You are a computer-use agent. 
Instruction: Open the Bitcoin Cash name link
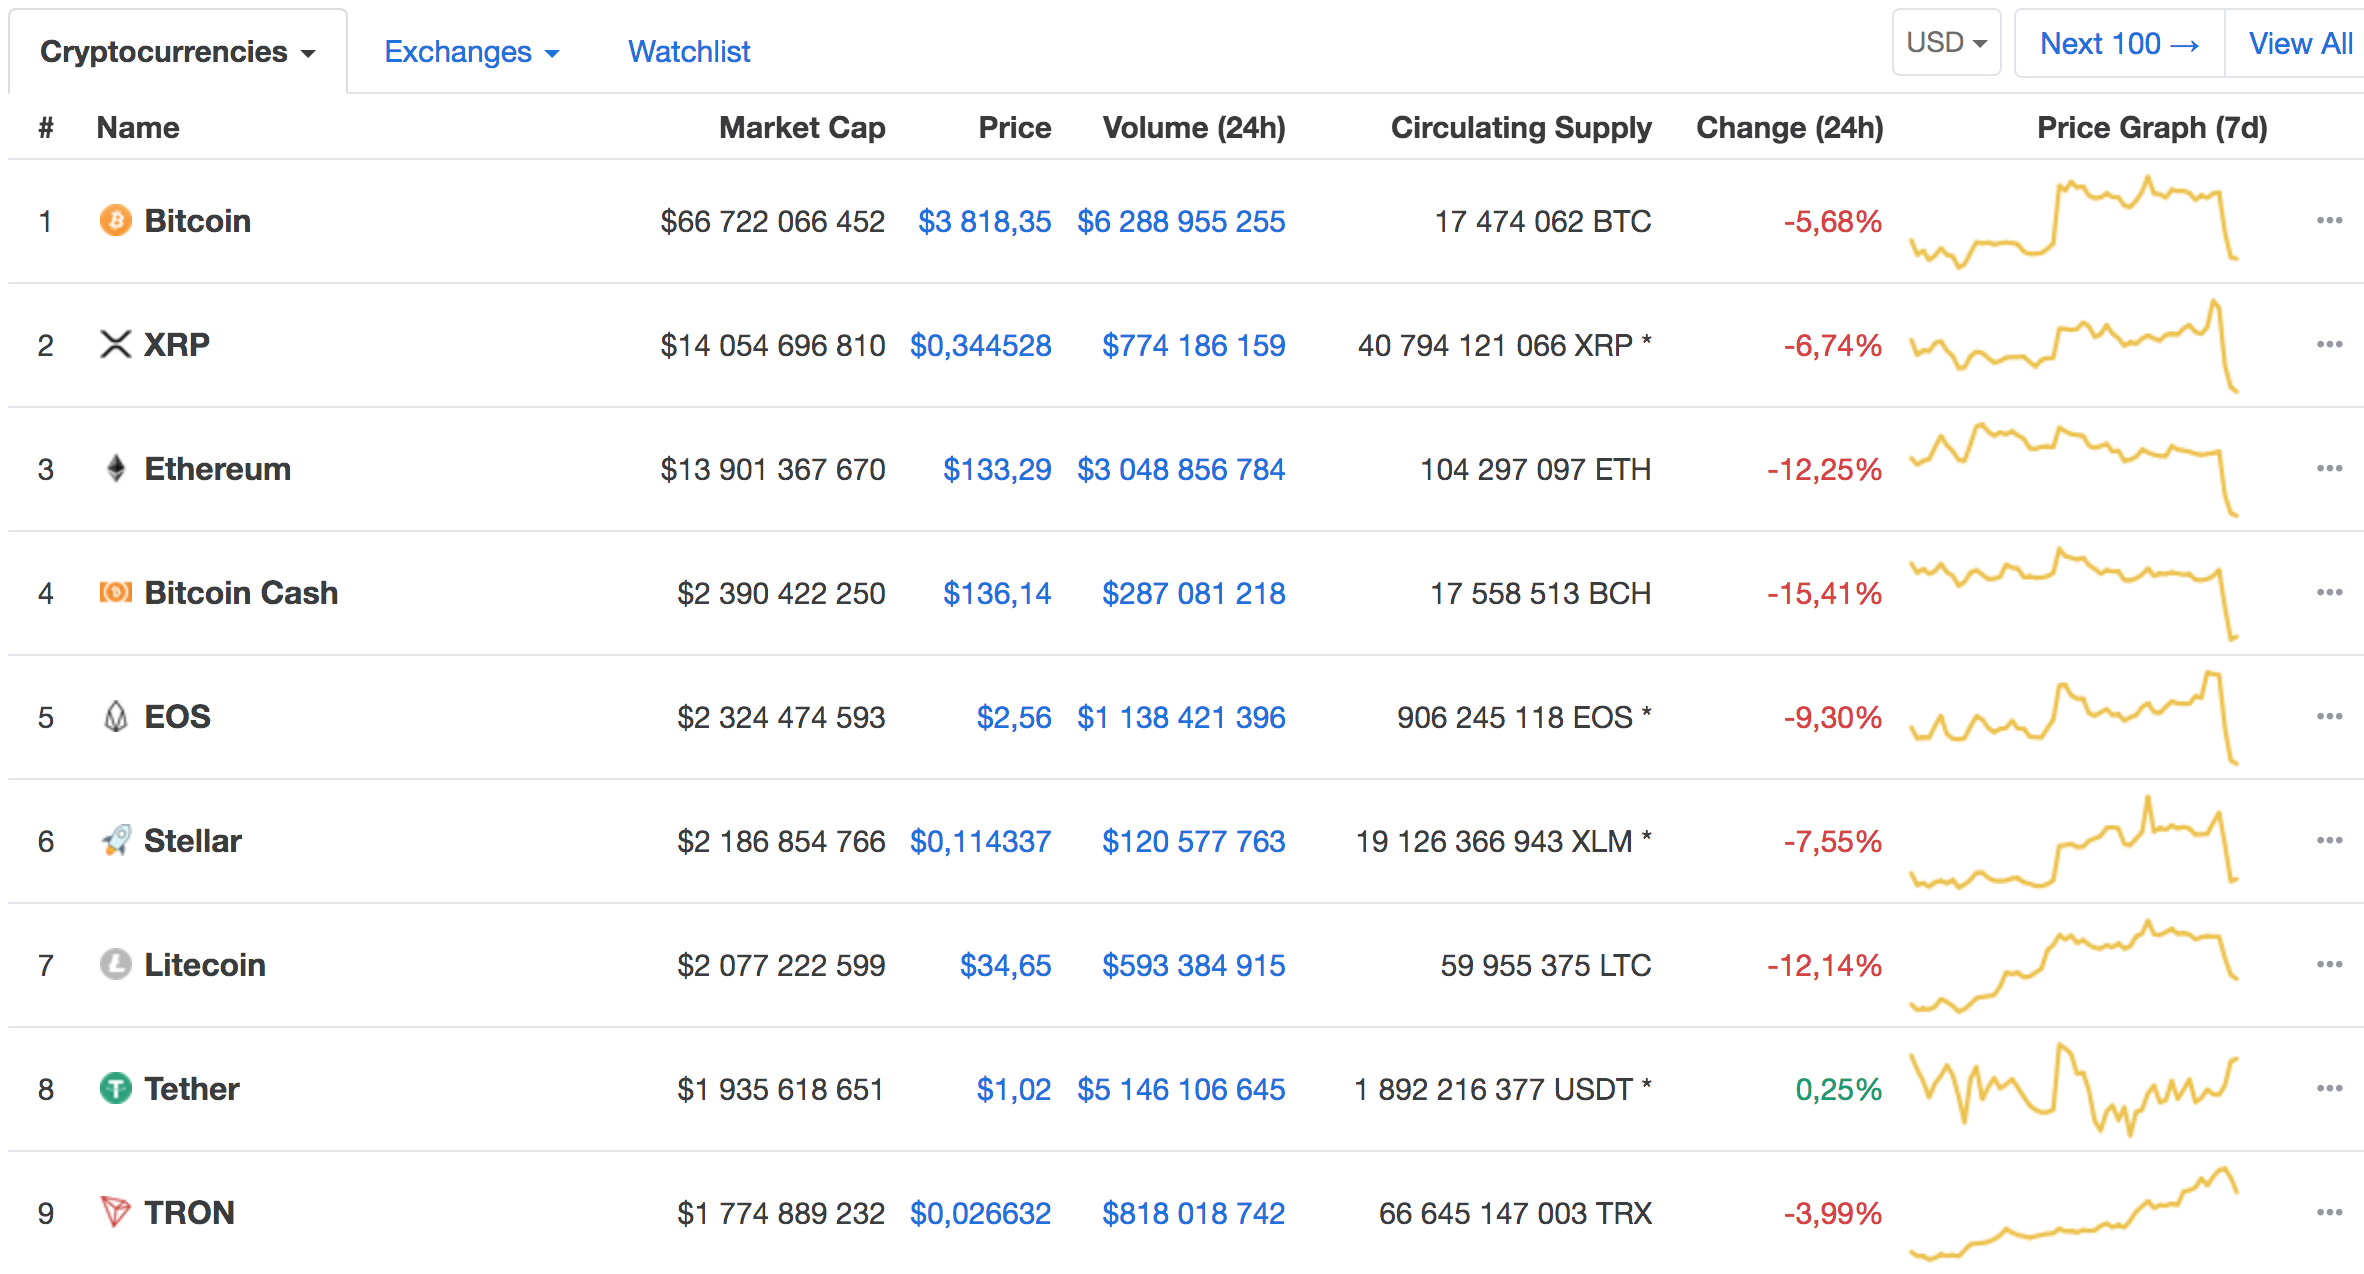click(x=241, y=592)
